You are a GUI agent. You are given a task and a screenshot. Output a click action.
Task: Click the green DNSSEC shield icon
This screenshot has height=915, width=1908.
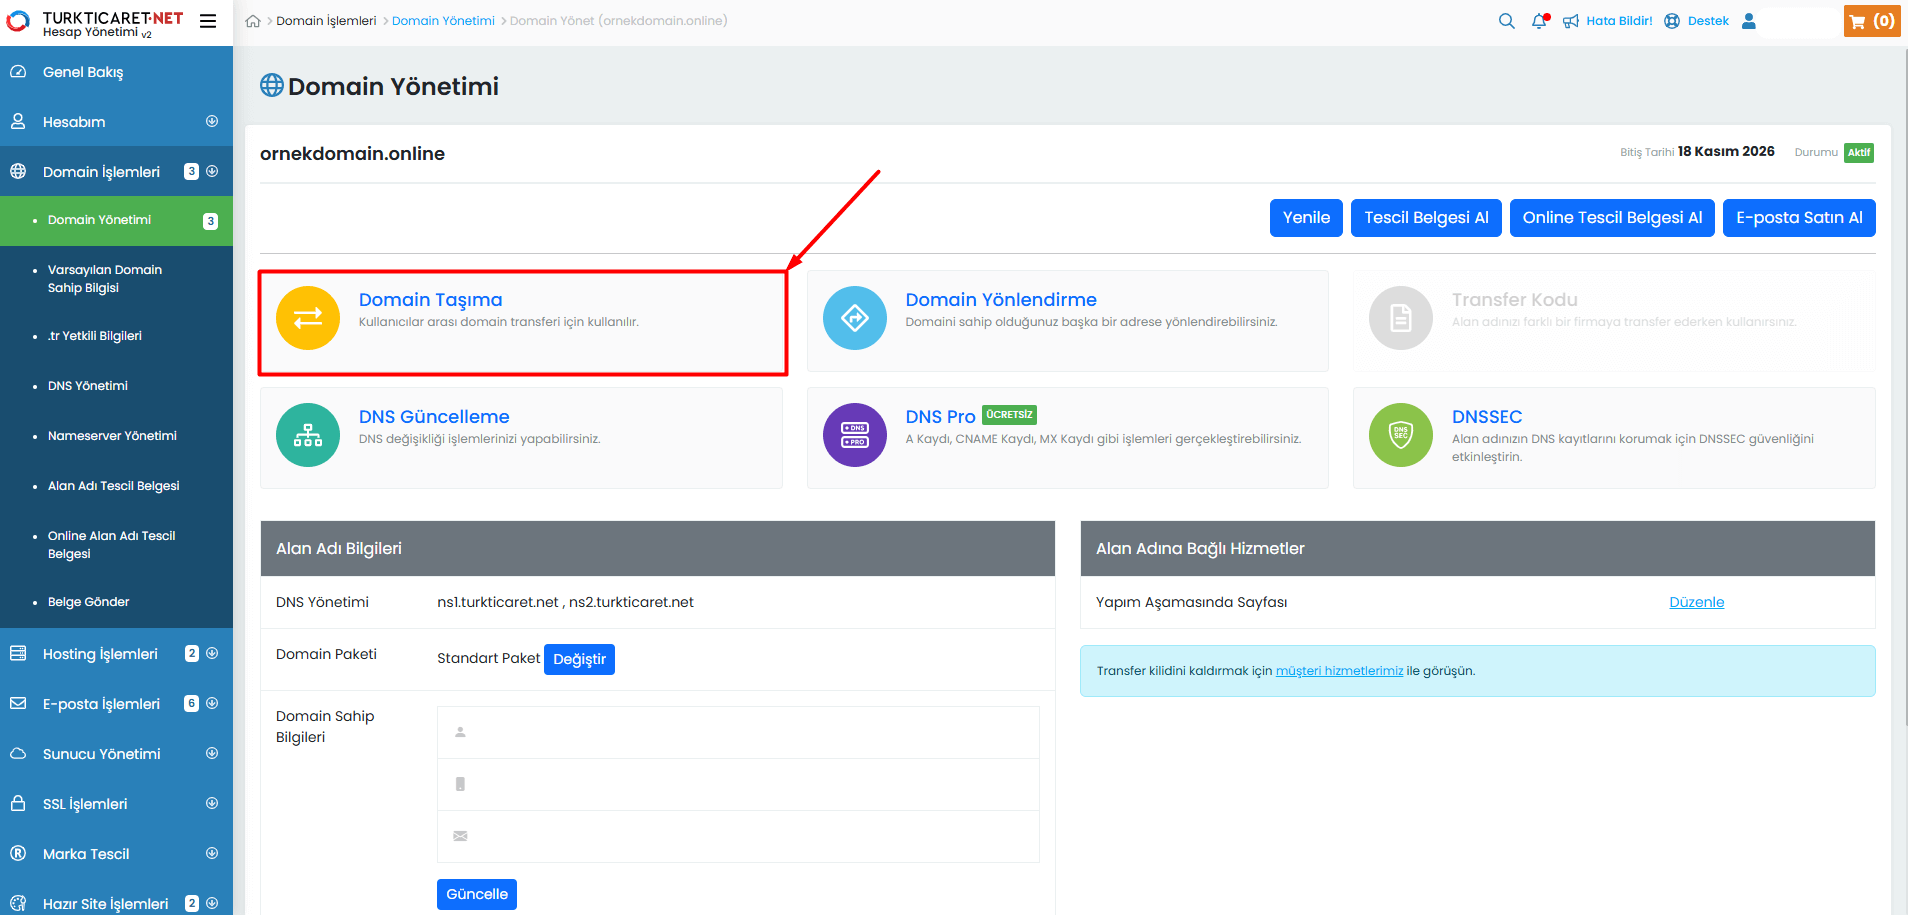tap(1400, 435)
